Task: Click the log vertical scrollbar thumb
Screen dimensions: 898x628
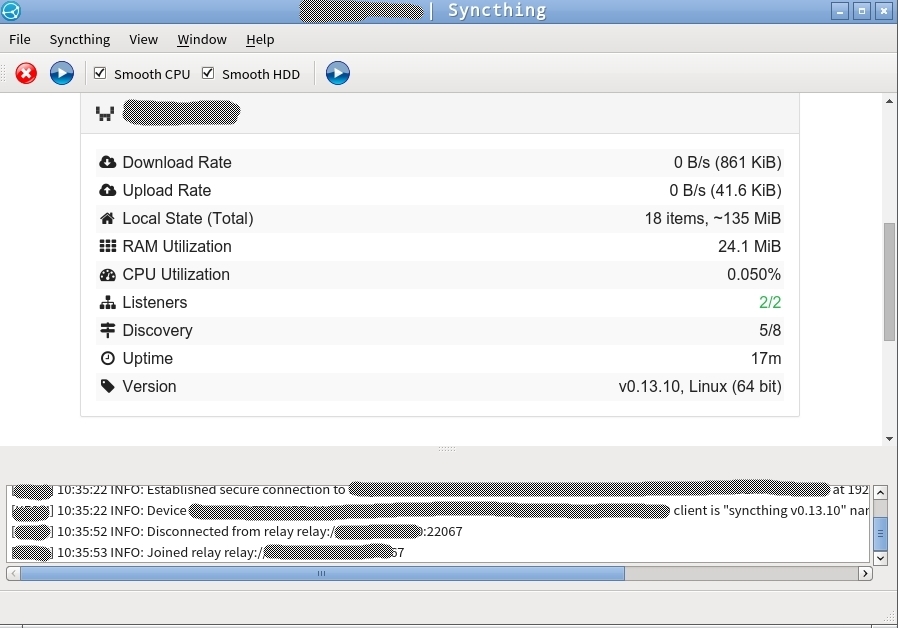Action: [880, 533]
